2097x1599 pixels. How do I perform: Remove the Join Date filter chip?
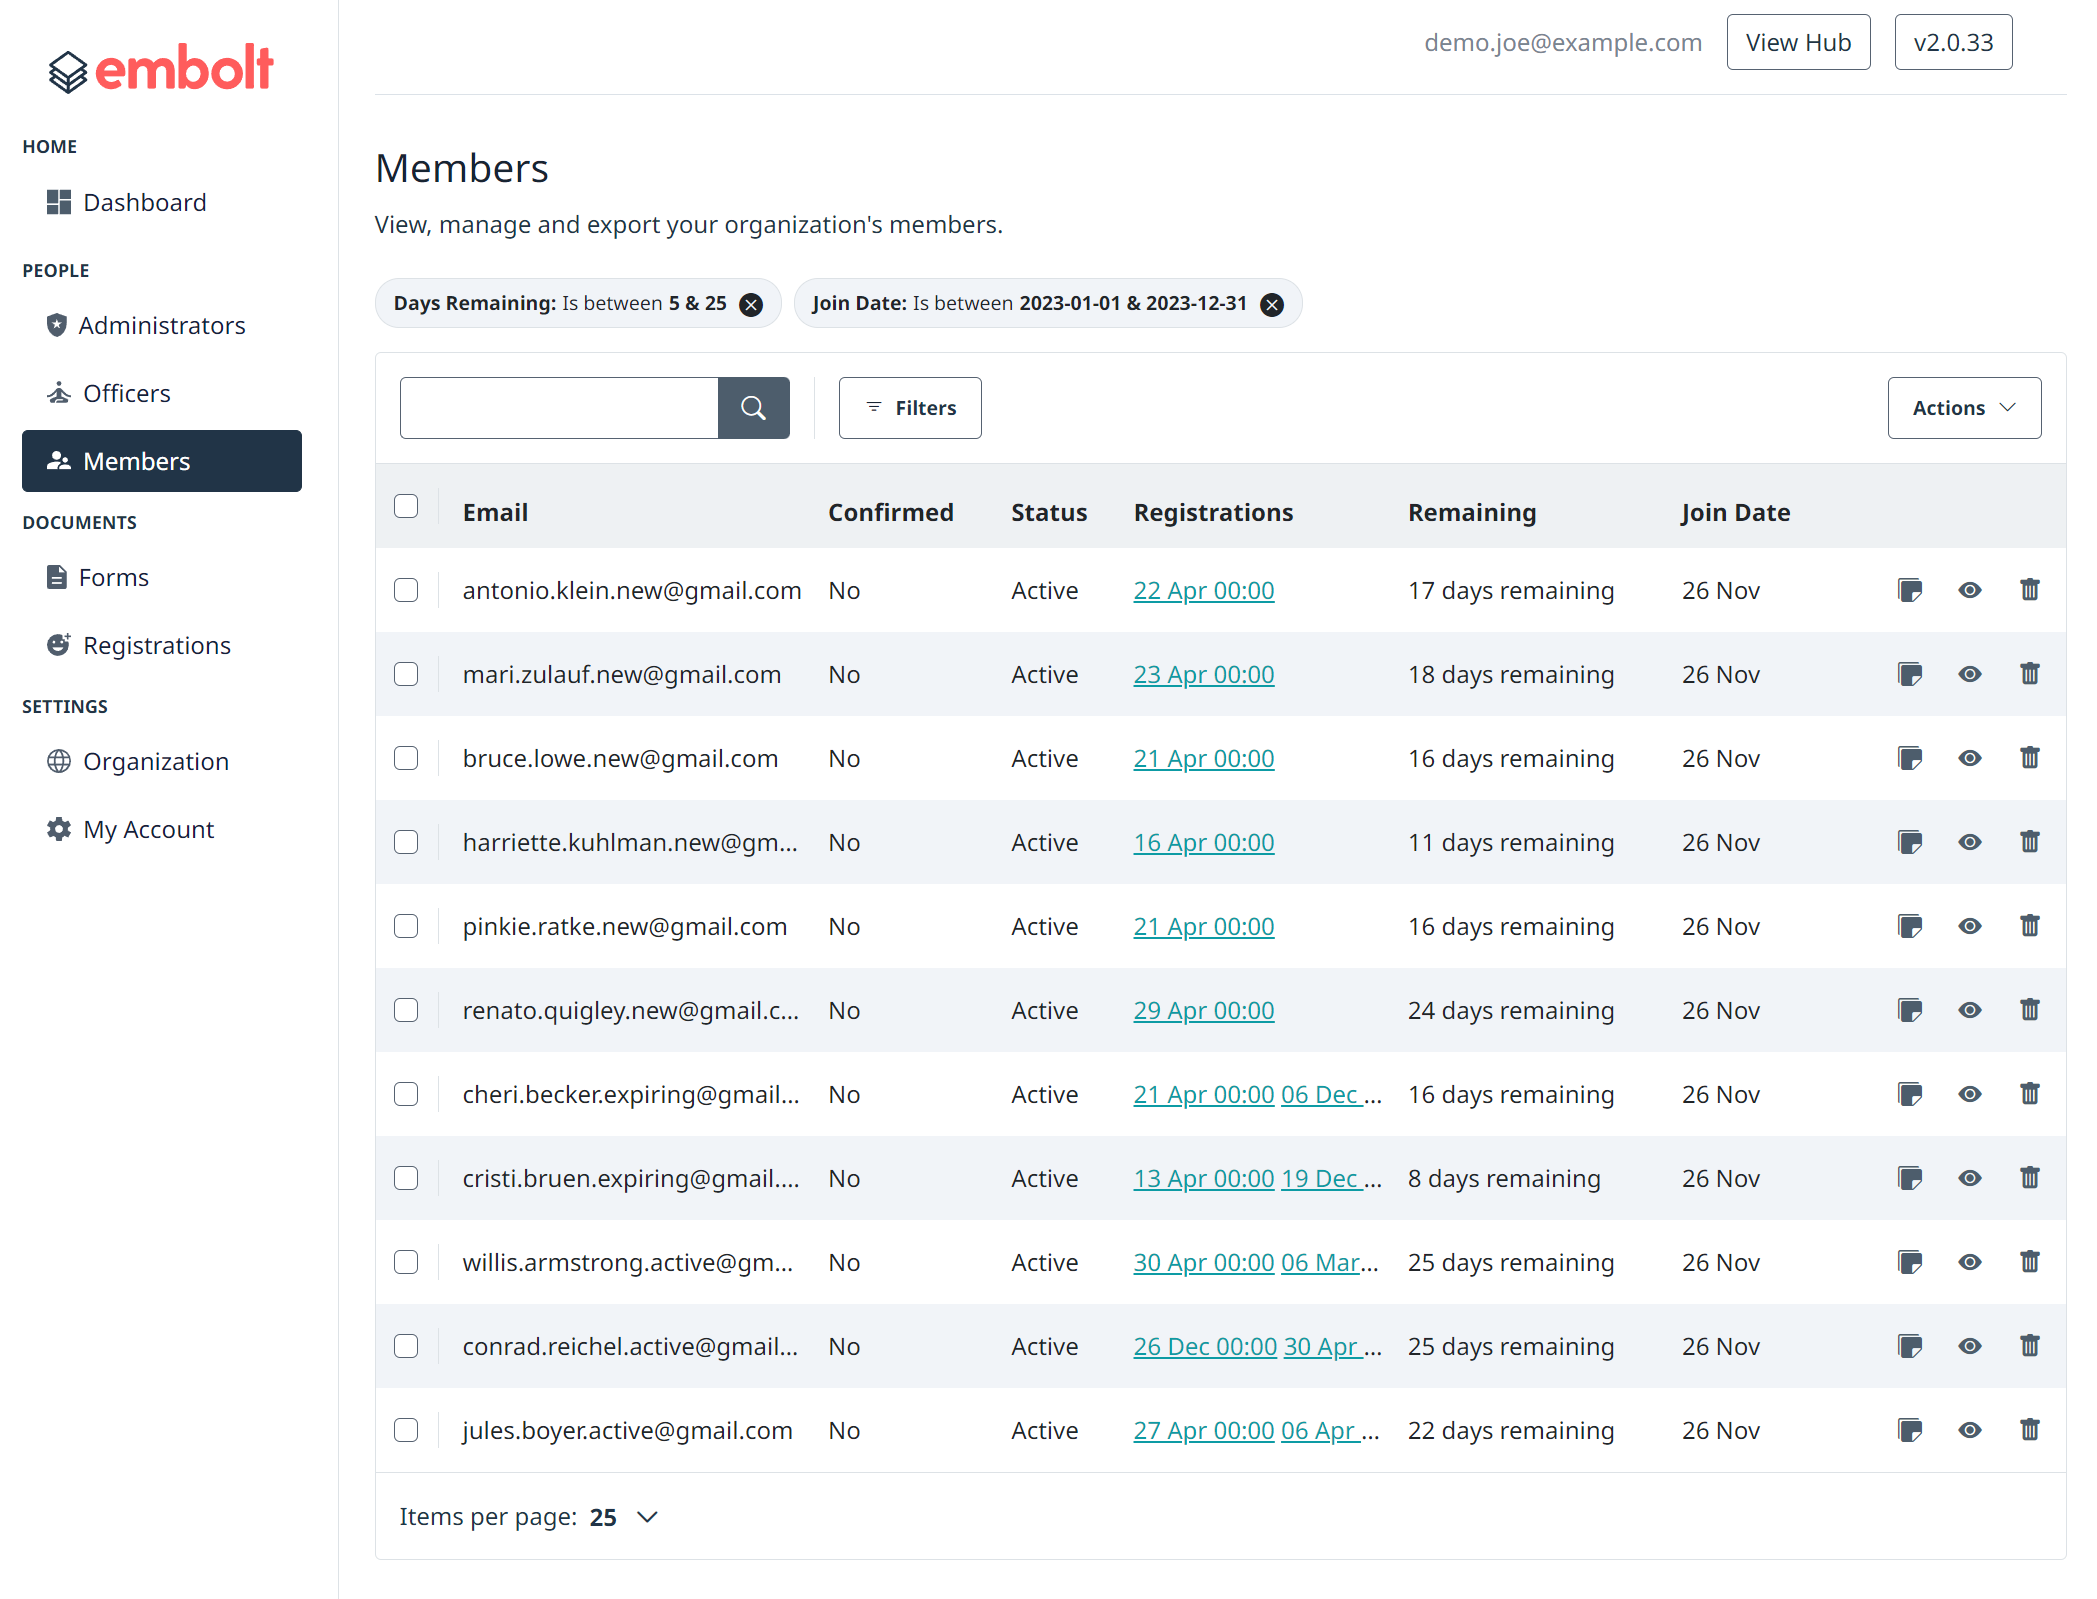[x=1271, y=305]
